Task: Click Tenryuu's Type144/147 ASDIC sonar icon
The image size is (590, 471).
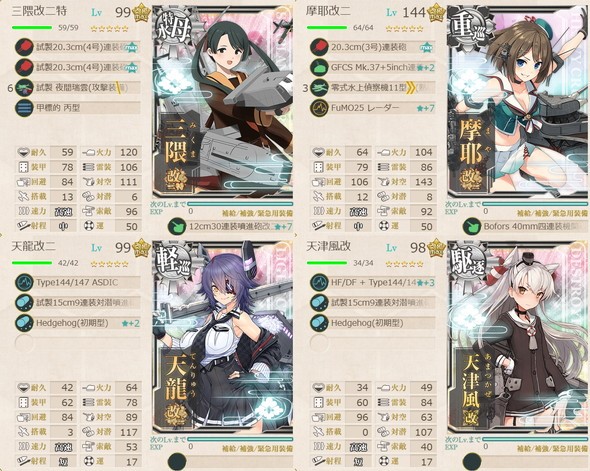Action: point(24,283)
